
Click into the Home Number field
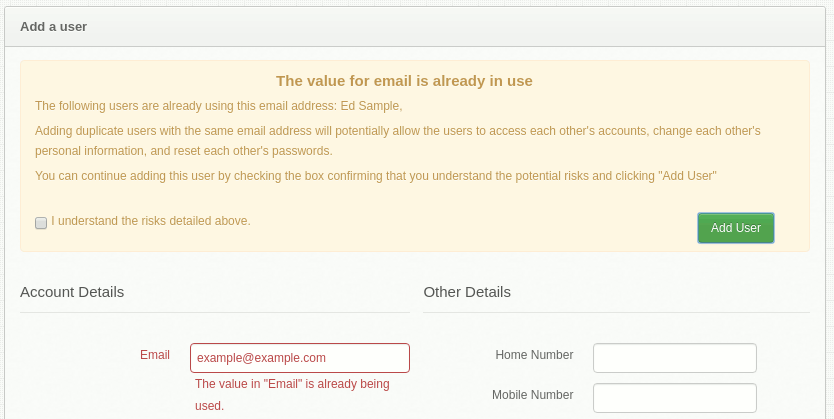tap(674, 358)
